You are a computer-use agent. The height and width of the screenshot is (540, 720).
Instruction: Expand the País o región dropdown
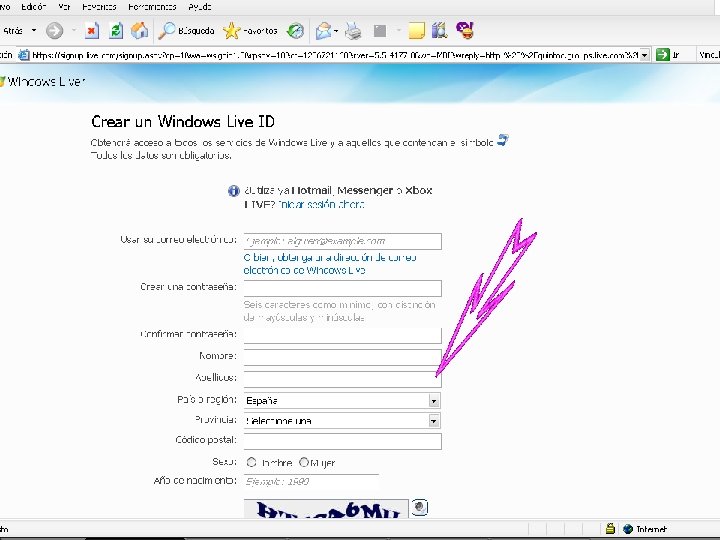point(433,401)
